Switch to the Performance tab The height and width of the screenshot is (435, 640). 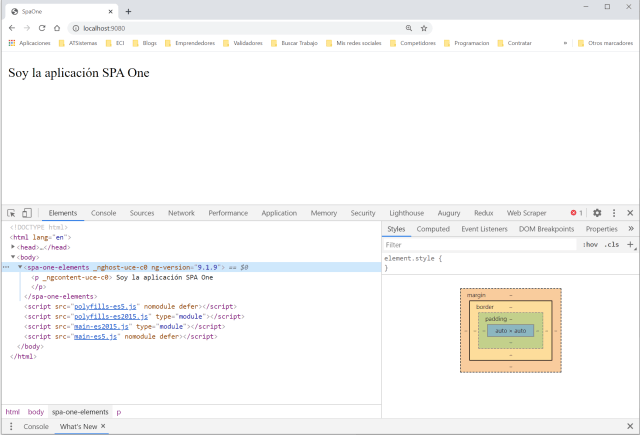228,213
